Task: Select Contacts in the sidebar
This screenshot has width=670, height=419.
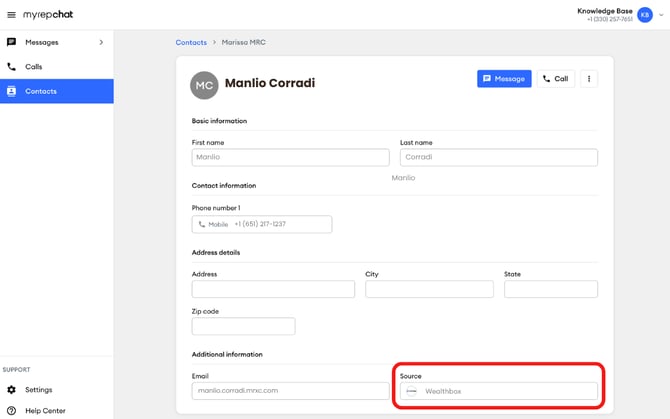Action: click(x=56, y=91)
